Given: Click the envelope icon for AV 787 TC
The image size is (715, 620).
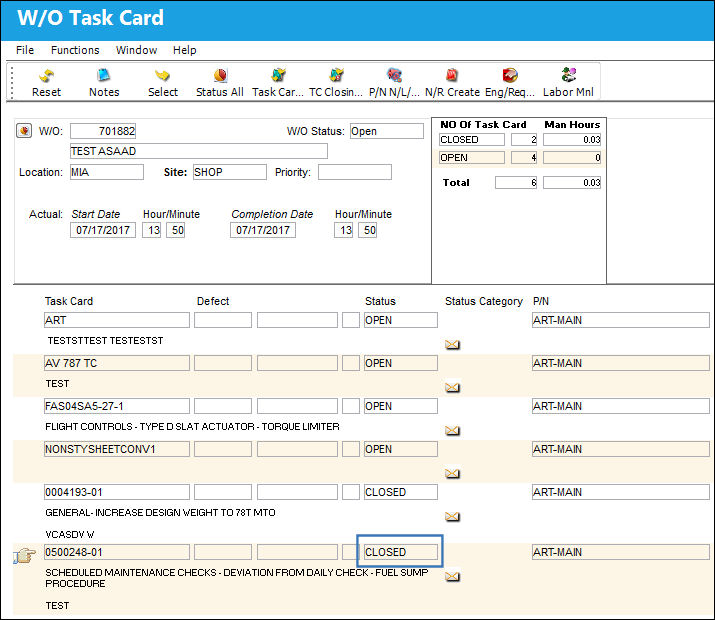Looking at the screenshot, I should pyautogui.click(x=452, y=387).
